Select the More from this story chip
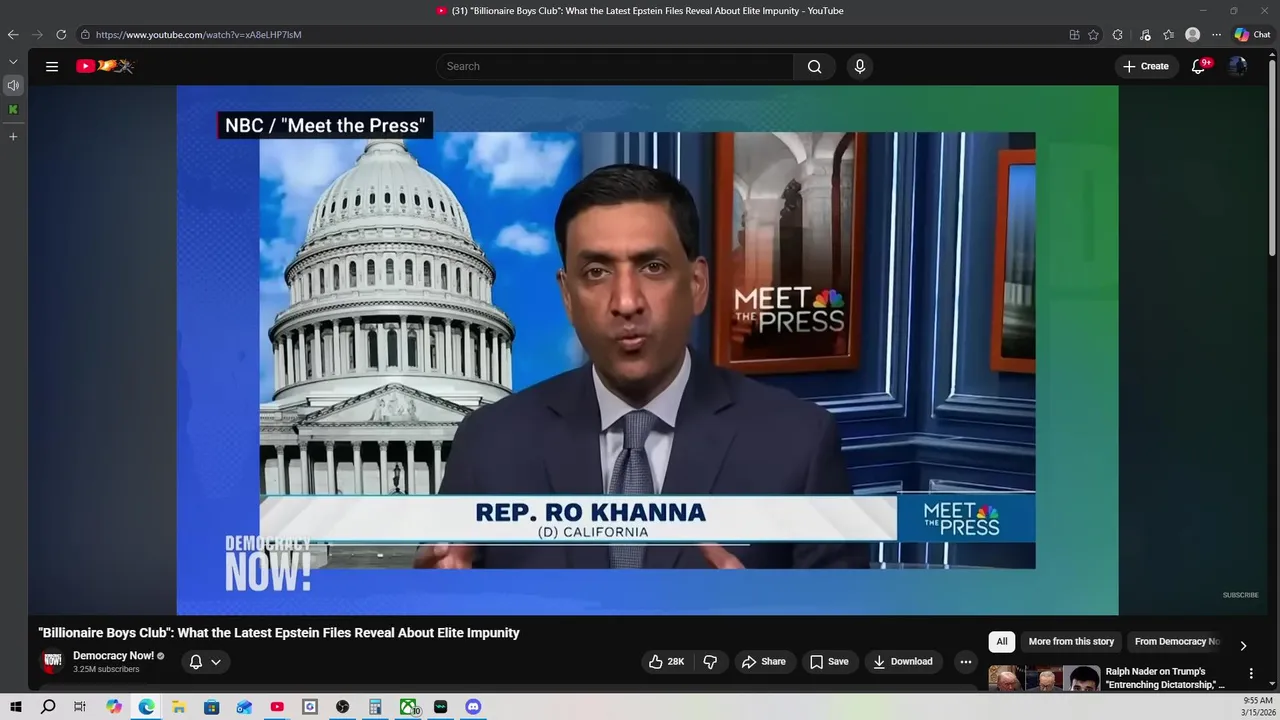This screenshot has height=720, width=1280. tap(1071, 641)
